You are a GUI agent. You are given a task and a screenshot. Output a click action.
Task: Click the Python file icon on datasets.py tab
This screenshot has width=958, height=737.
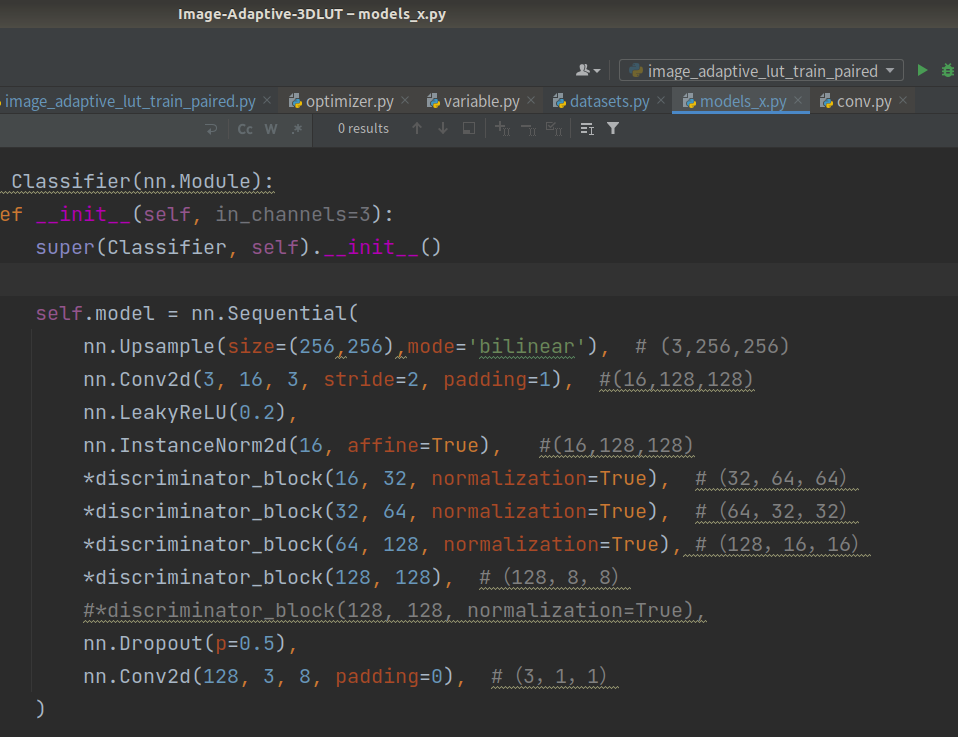point(559,101)
